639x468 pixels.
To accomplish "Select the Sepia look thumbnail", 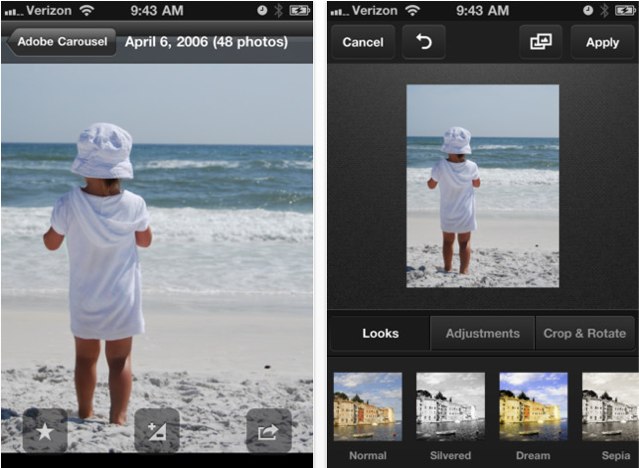I will [x=610, y=406].
